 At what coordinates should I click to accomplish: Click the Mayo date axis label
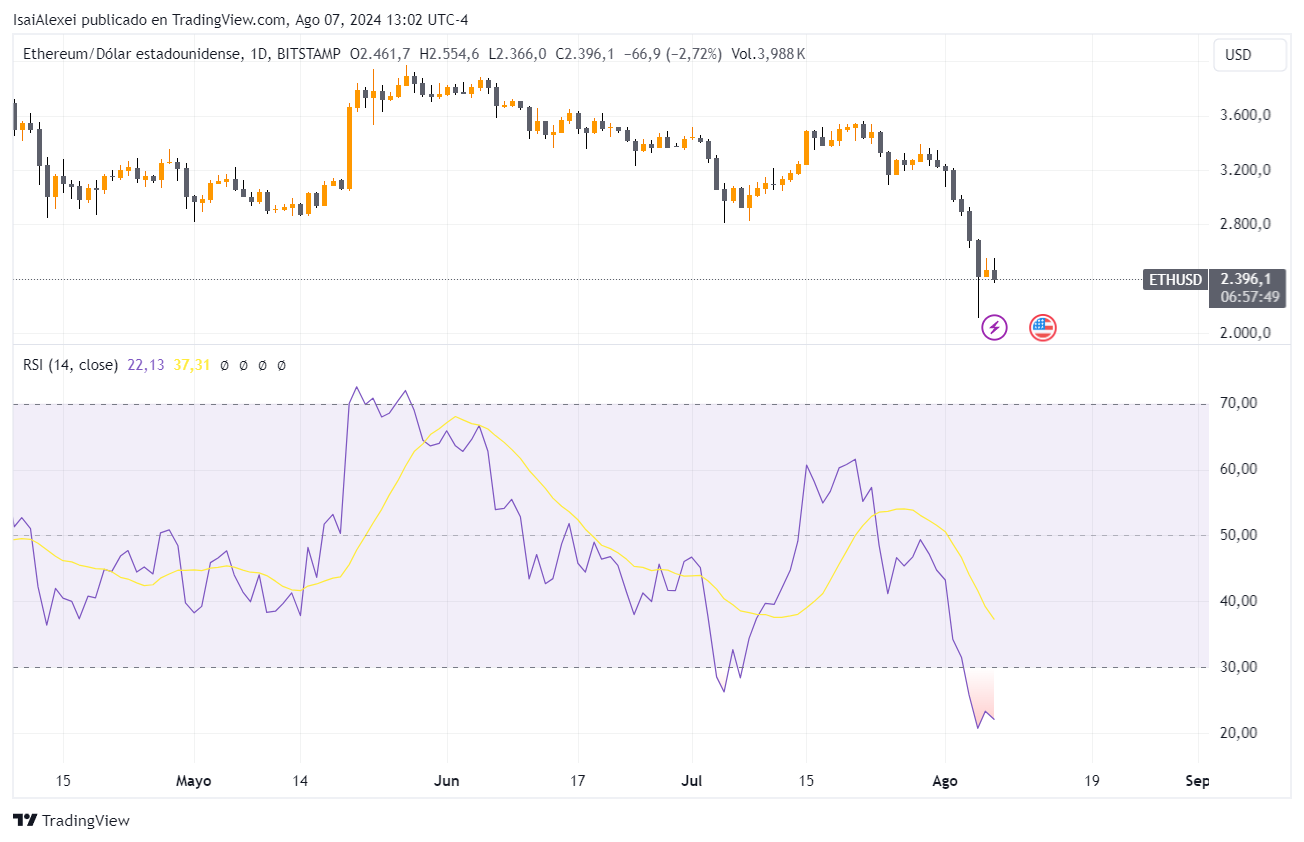193,781
